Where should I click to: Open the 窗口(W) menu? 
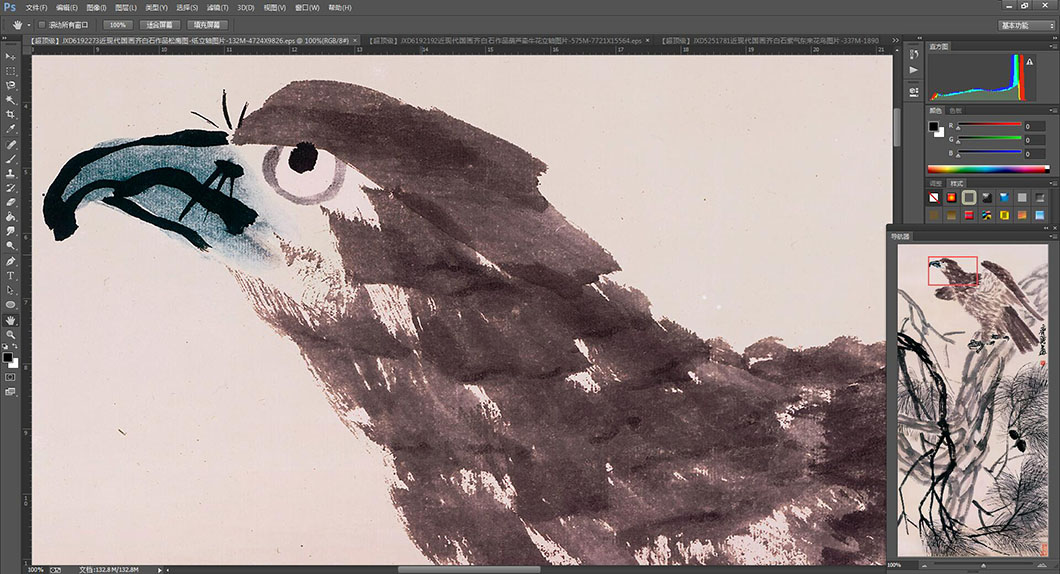click(307, 7)
